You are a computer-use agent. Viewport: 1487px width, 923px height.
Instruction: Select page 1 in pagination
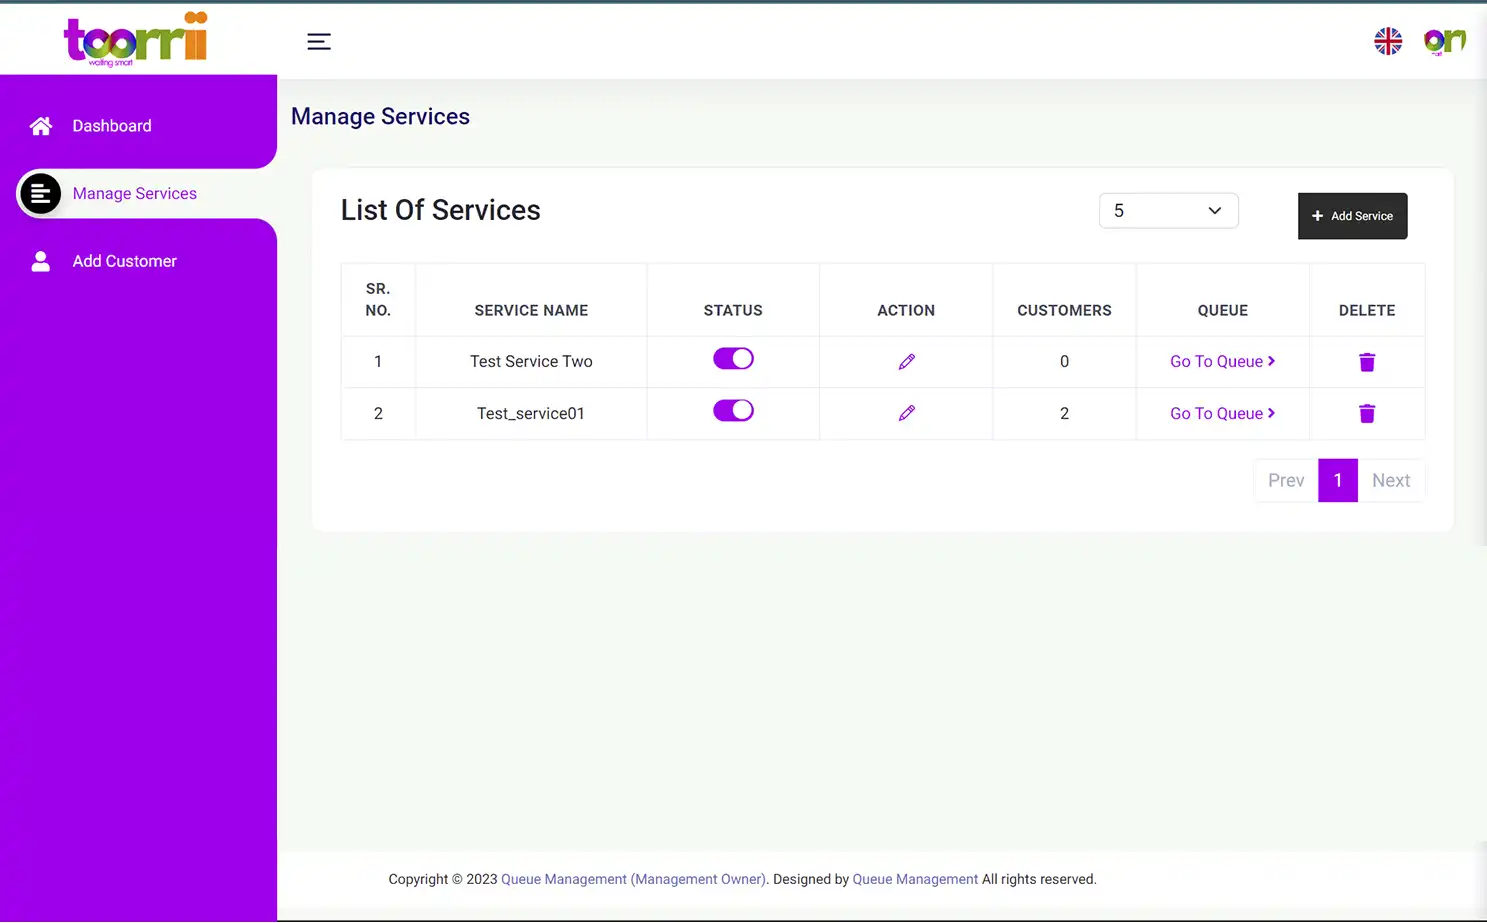click(1338, 480)
